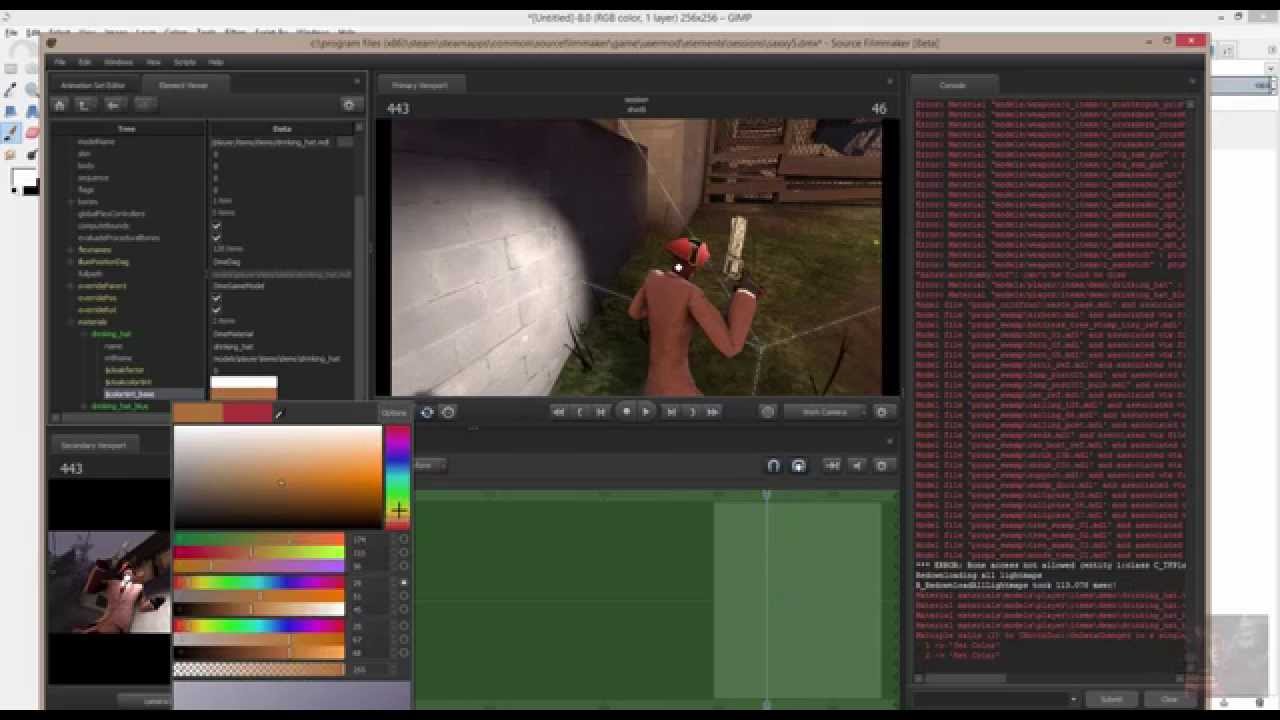Play the animation
1280x720 pixels.
click(x=646, y=412)
